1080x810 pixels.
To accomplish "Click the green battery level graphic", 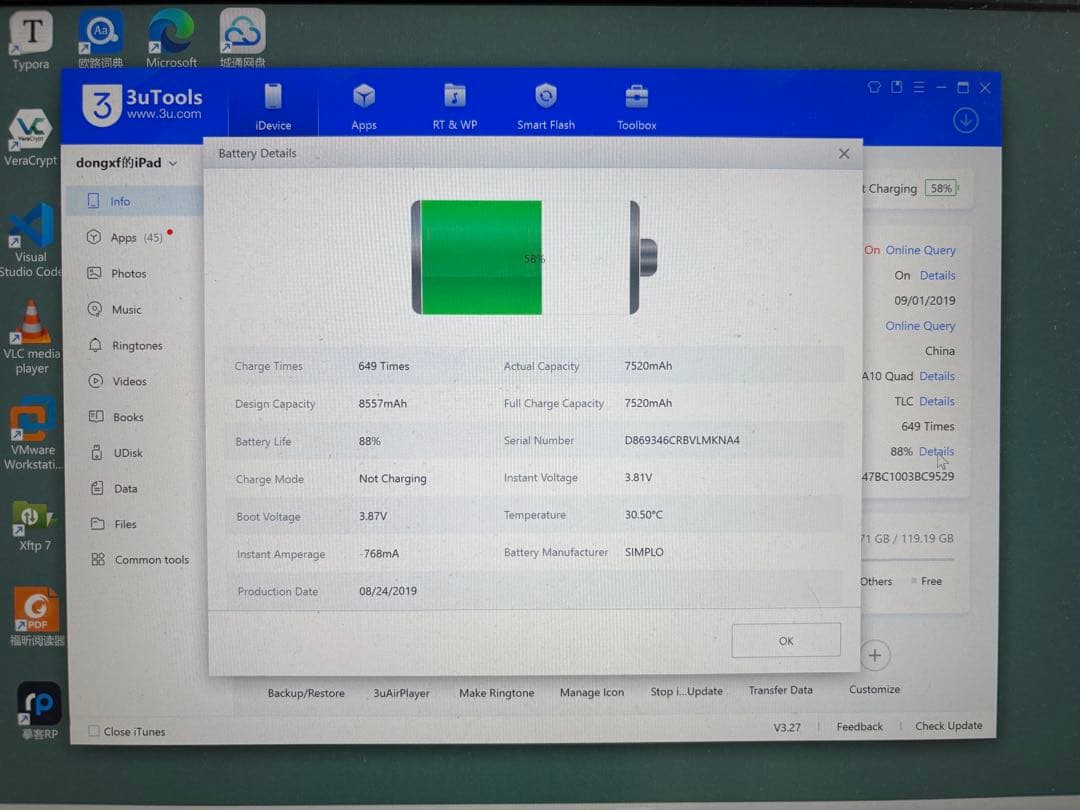I will point(480,258).
